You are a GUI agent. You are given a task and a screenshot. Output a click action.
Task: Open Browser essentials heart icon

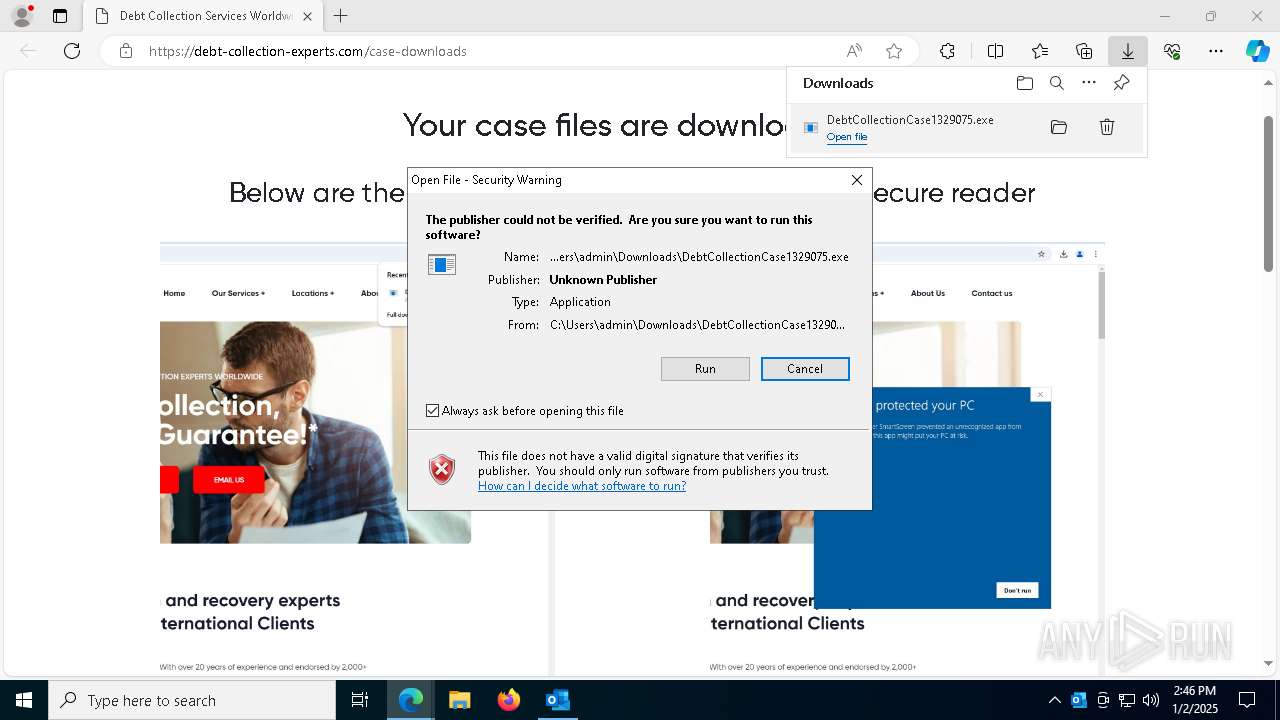[1172, 51]
